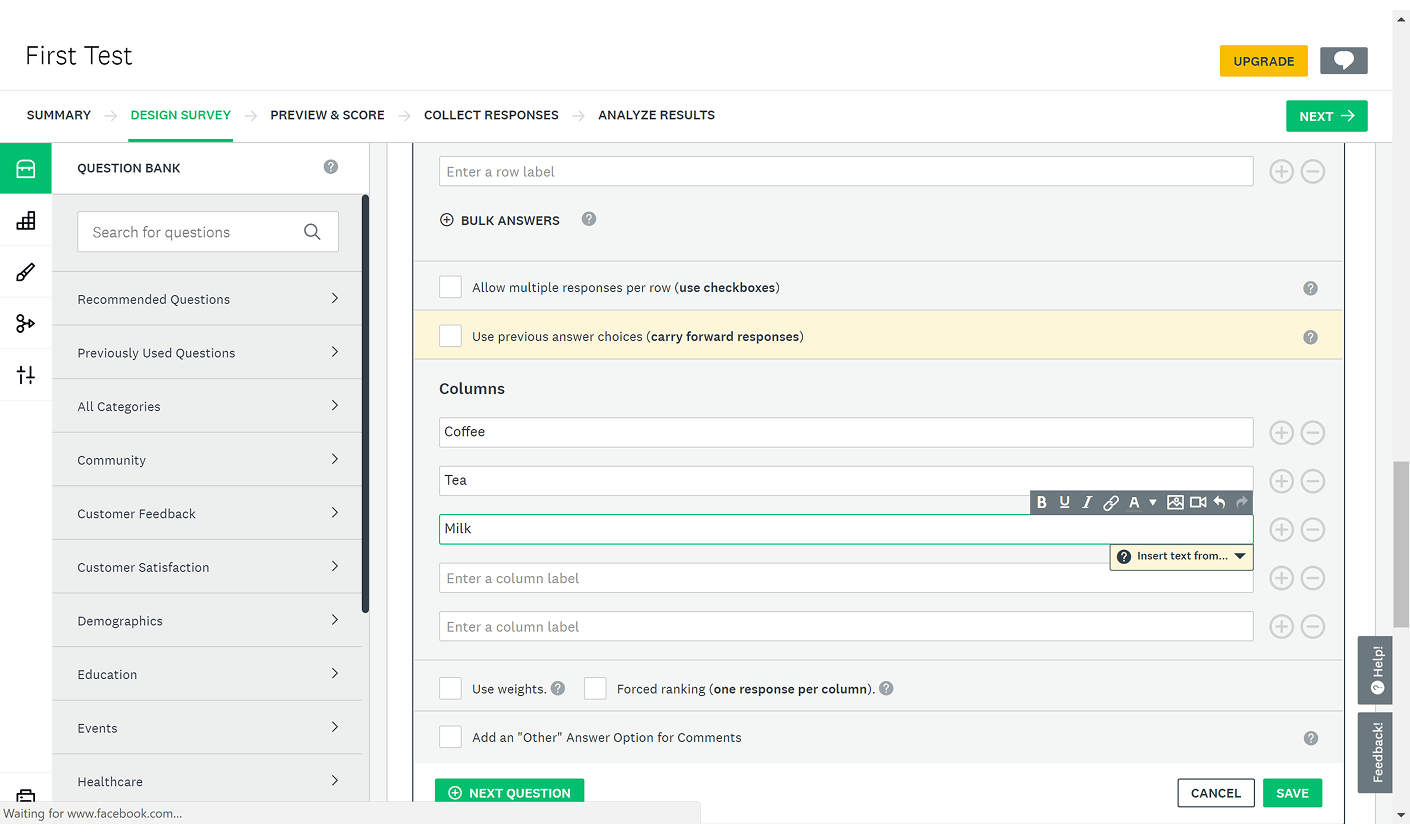
Task: Enable multiple responses per row checkboxes
Action: 450,287
